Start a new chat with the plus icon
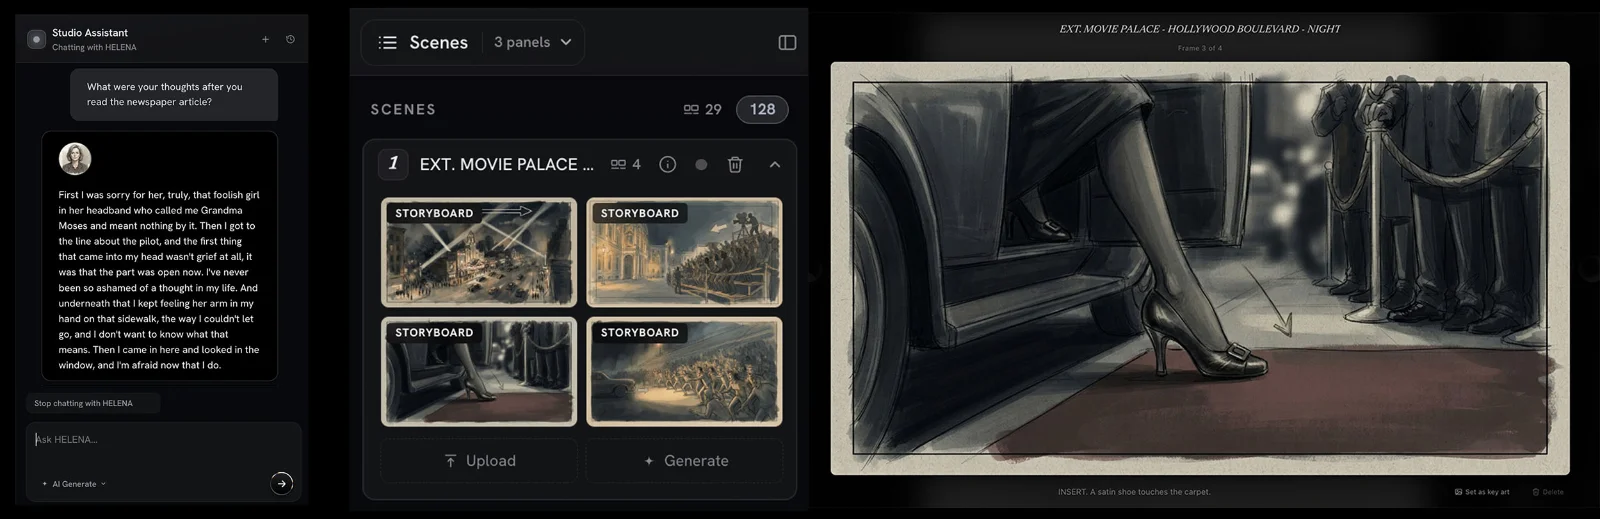Screen dimensions: 1600x519 (265, 39)
